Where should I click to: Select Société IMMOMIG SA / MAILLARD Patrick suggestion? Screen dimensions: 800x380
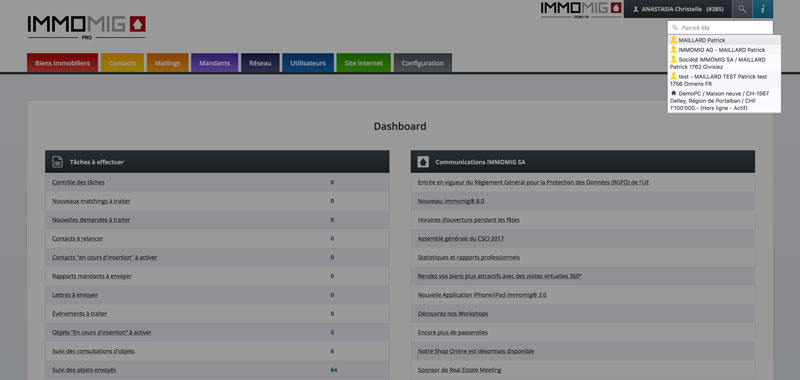[x=724, y=63]
